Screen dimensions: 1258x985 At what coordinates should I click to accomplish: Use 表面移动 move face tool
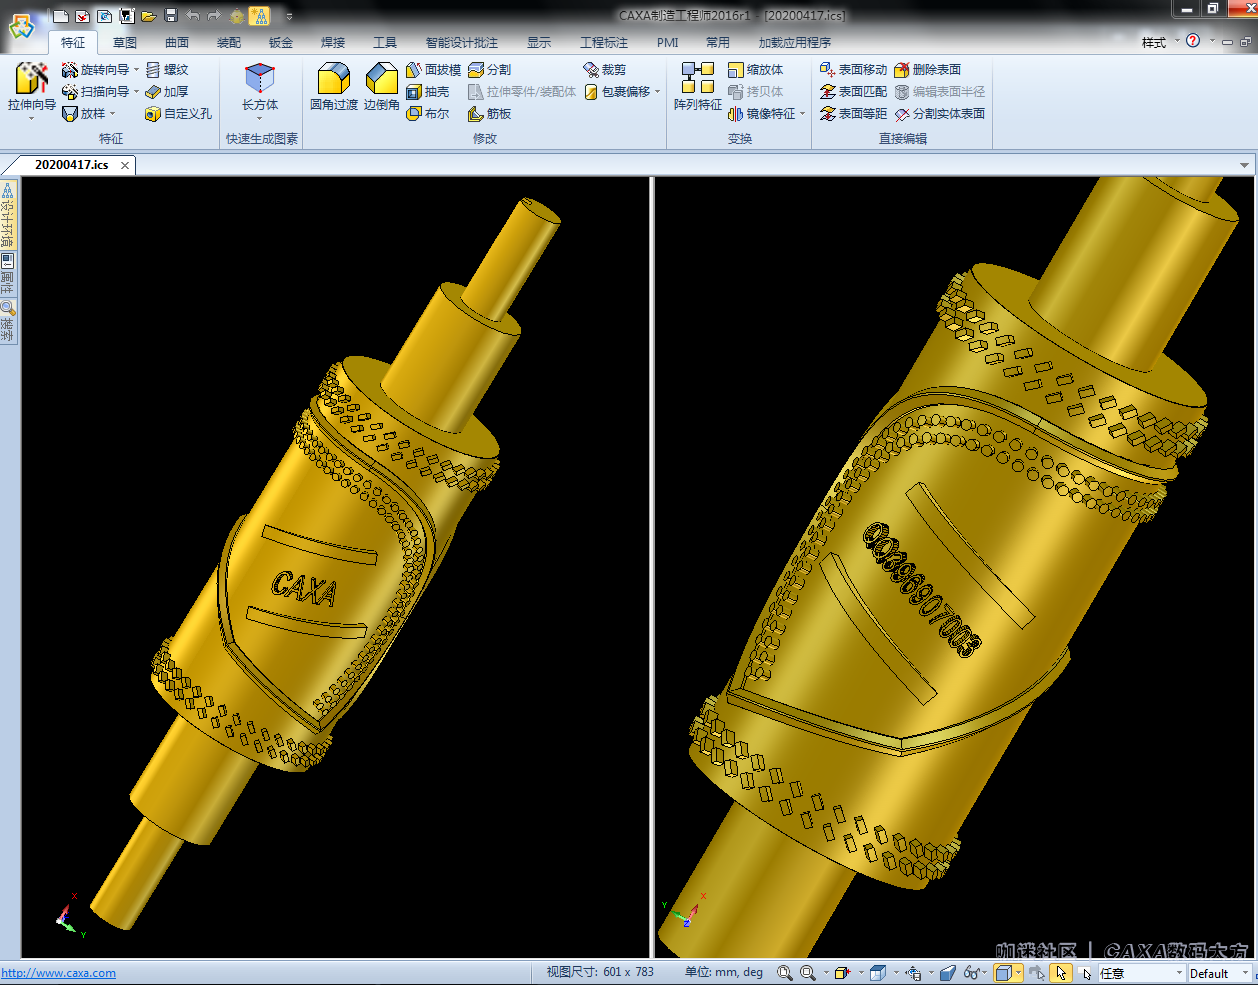tap(854, 70)
